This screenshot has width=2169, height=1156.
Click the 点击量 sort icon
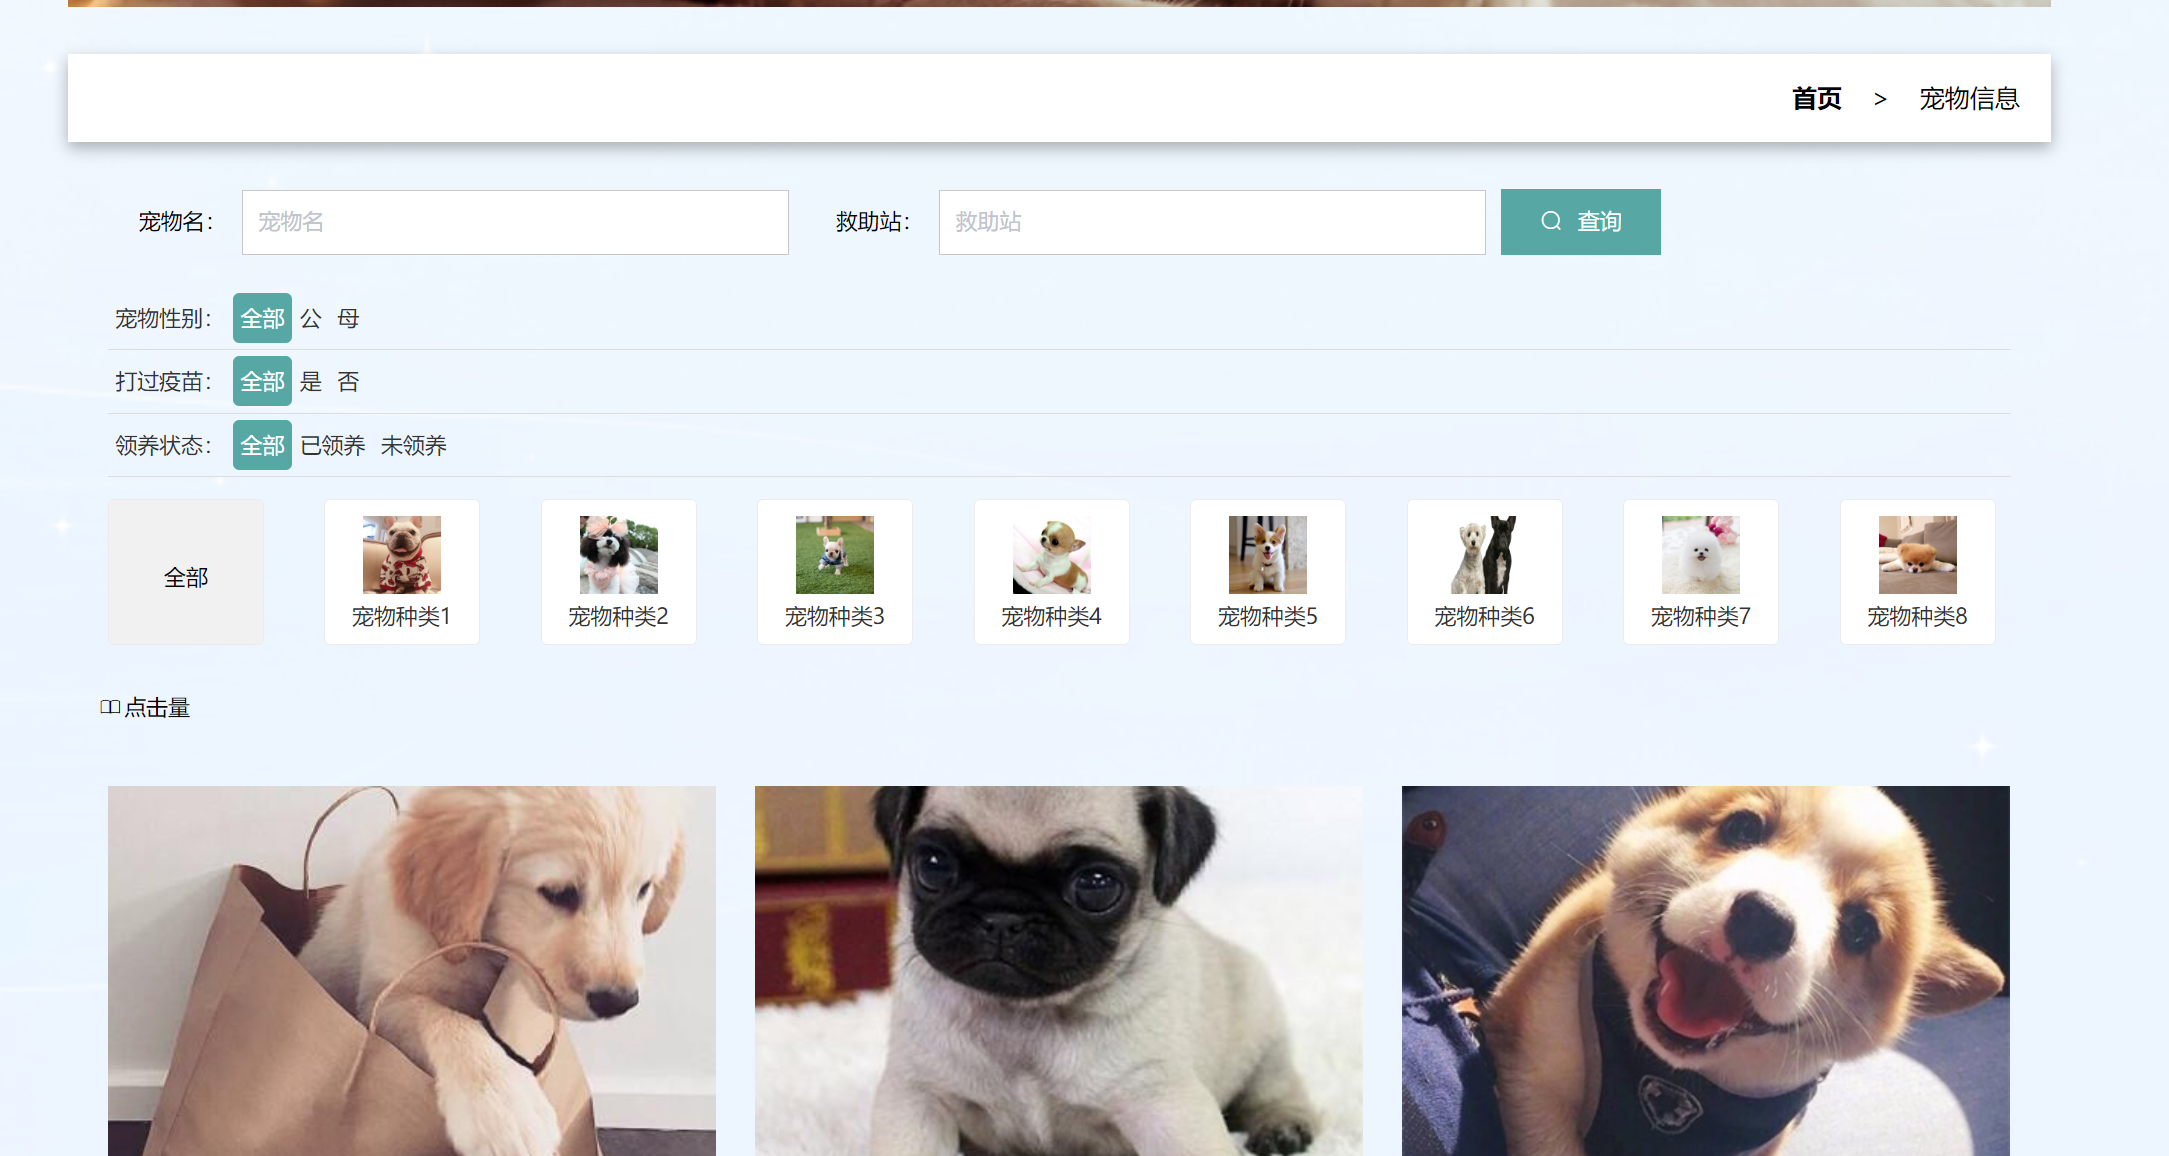[x=110, y=707]
